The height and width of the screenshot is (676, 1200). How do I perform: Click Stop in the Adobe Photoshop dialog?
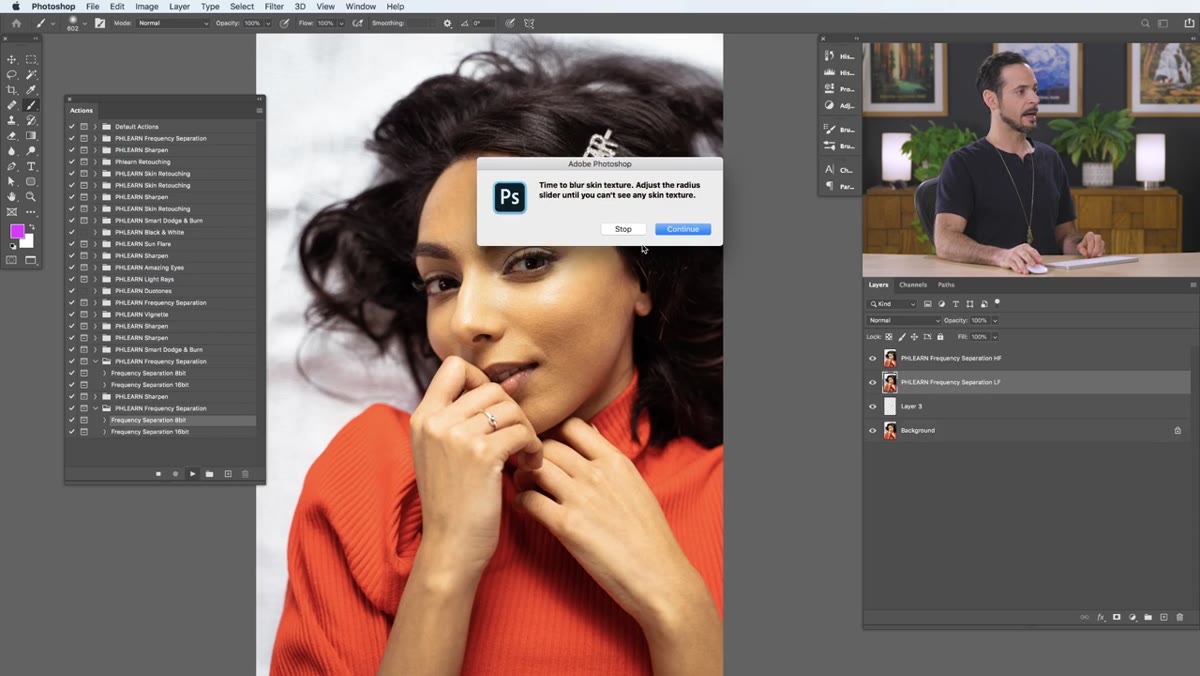[x=623, y=229]
